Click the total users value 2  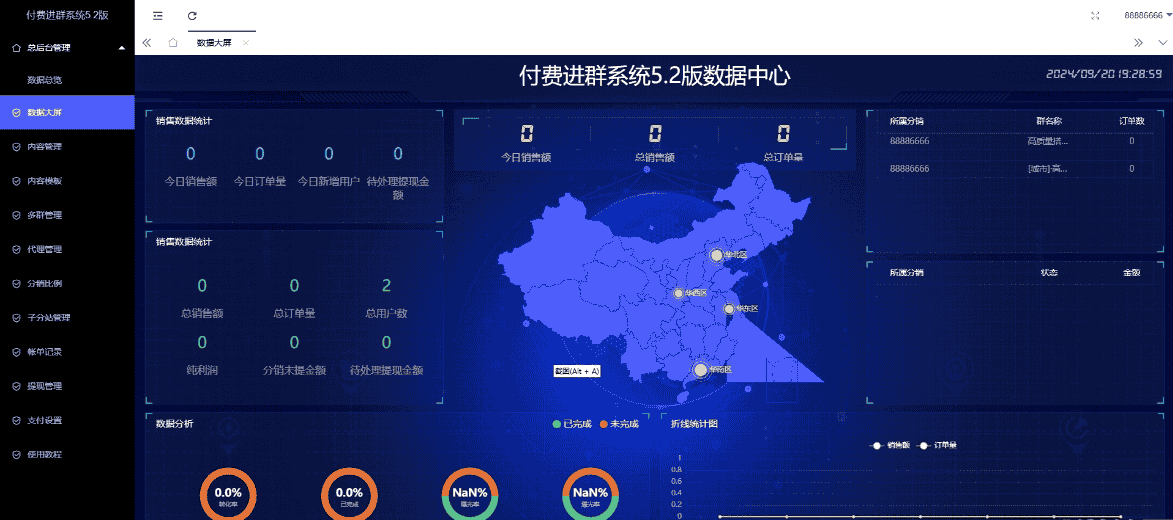[x=387, y=285]
